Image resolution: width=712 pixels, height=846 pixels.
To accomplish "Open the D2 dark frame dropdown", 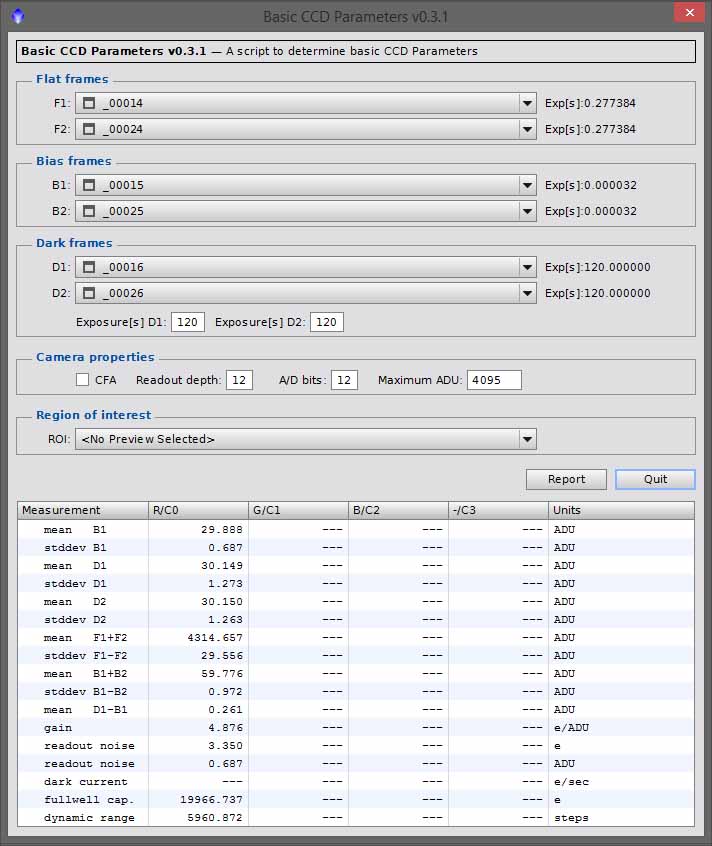I will (527, 293).
